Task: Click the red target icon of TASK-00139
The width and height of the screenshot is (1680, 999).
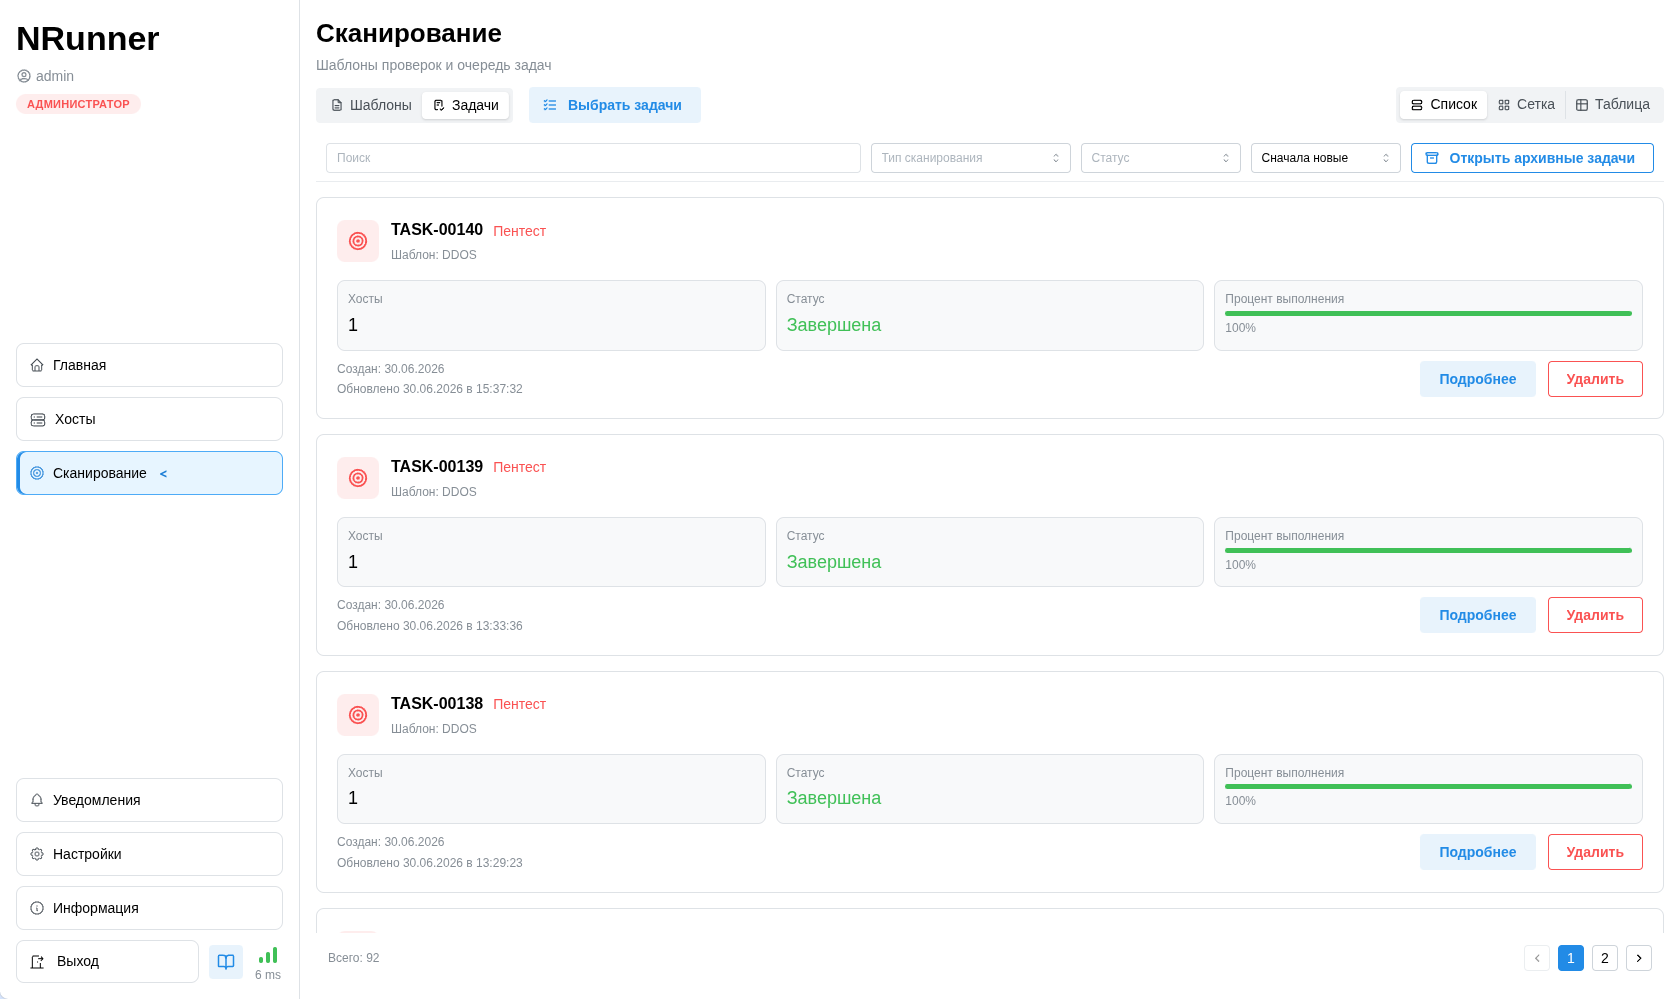Action: tap(358, 478)
